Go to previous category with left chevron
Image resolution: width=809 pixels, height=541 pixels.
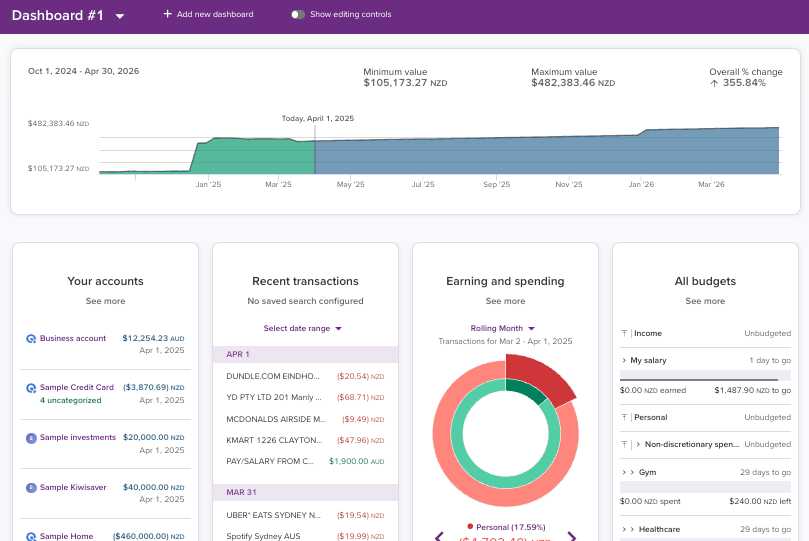439,536
